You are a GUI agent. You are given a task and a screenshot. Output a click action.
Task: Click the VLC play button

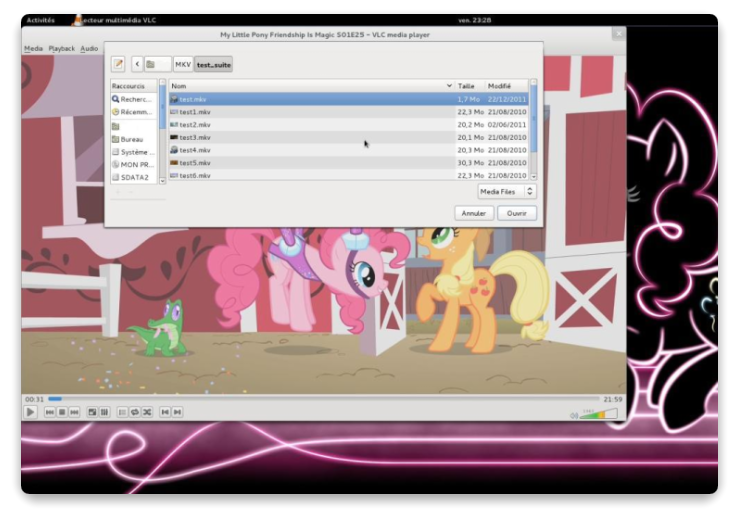[x=30, y=412]
